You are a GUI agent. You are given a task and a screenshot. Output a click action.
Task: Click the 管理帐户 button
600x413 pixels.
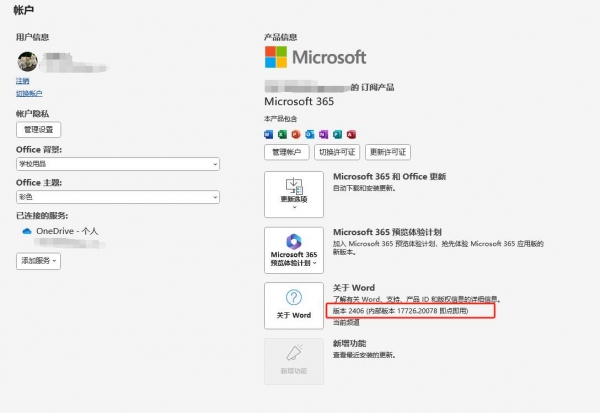click(x=287, y=152)
